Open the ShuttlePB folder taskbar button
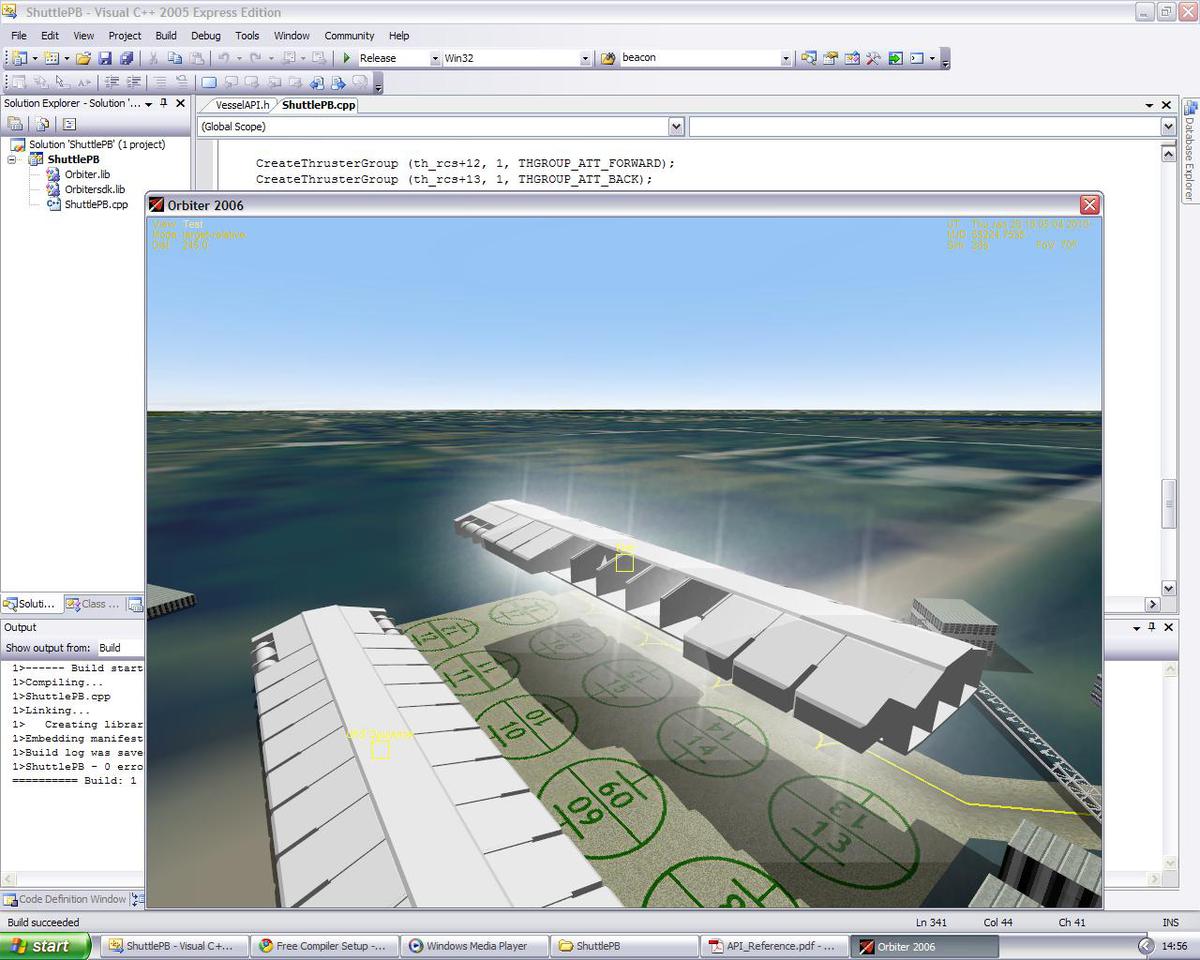Viewport: 1200px width, 960px height. [x=624, y=946]
